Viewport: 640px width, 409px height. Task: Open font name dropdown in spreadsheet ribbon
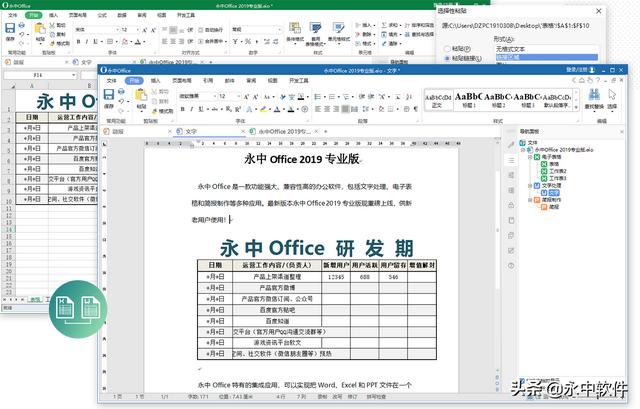tap(118, 29)
